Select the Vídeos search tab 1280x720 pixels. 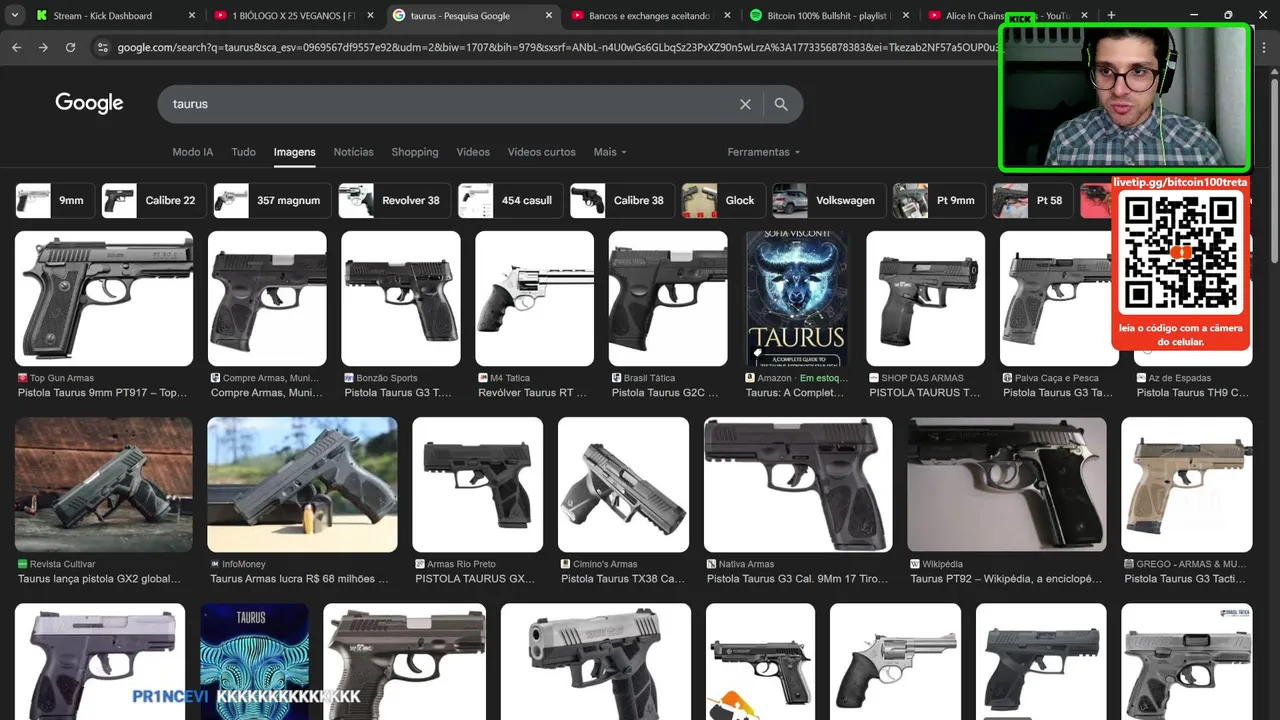click(x=473, y=152)
